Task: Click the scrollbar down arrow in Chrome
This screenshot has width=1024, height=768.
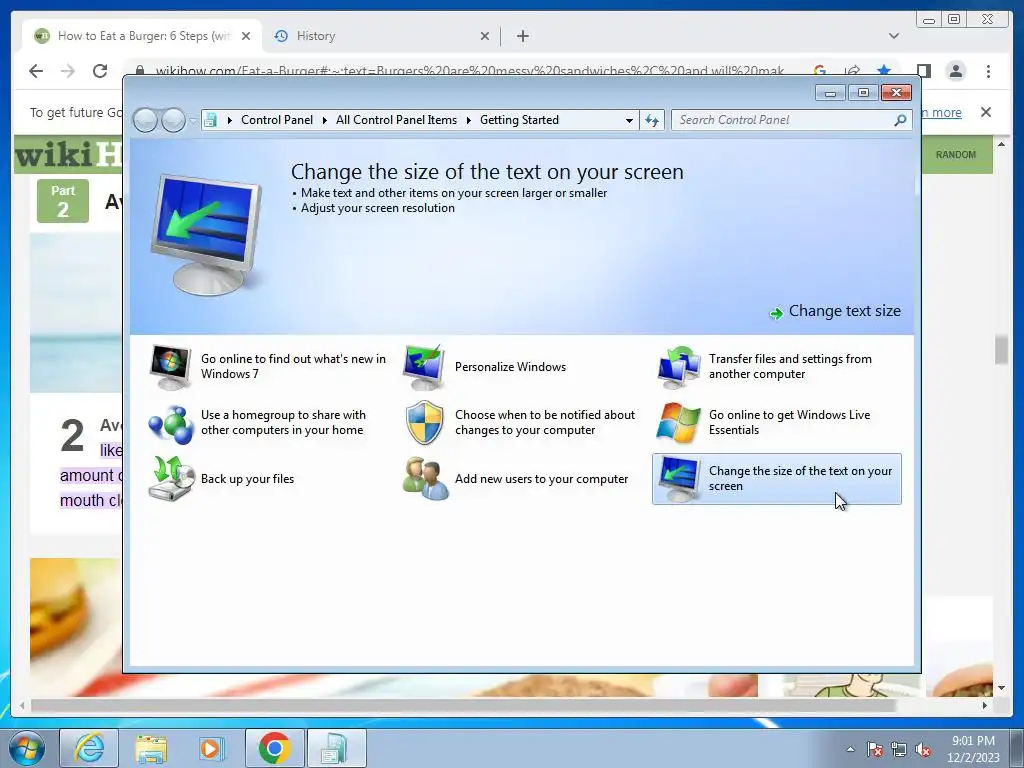Action: (1002, 688)
